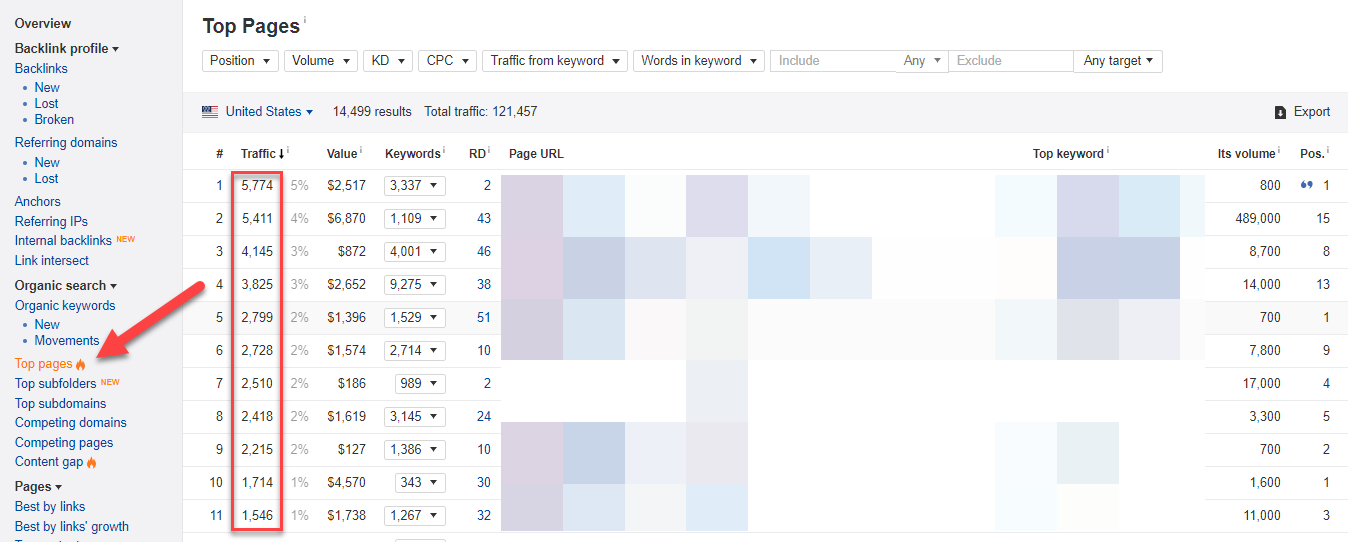Click the Pos. column header
Image resolution: width=1348 pixels, height=542 pixels.
(1312, 154)
